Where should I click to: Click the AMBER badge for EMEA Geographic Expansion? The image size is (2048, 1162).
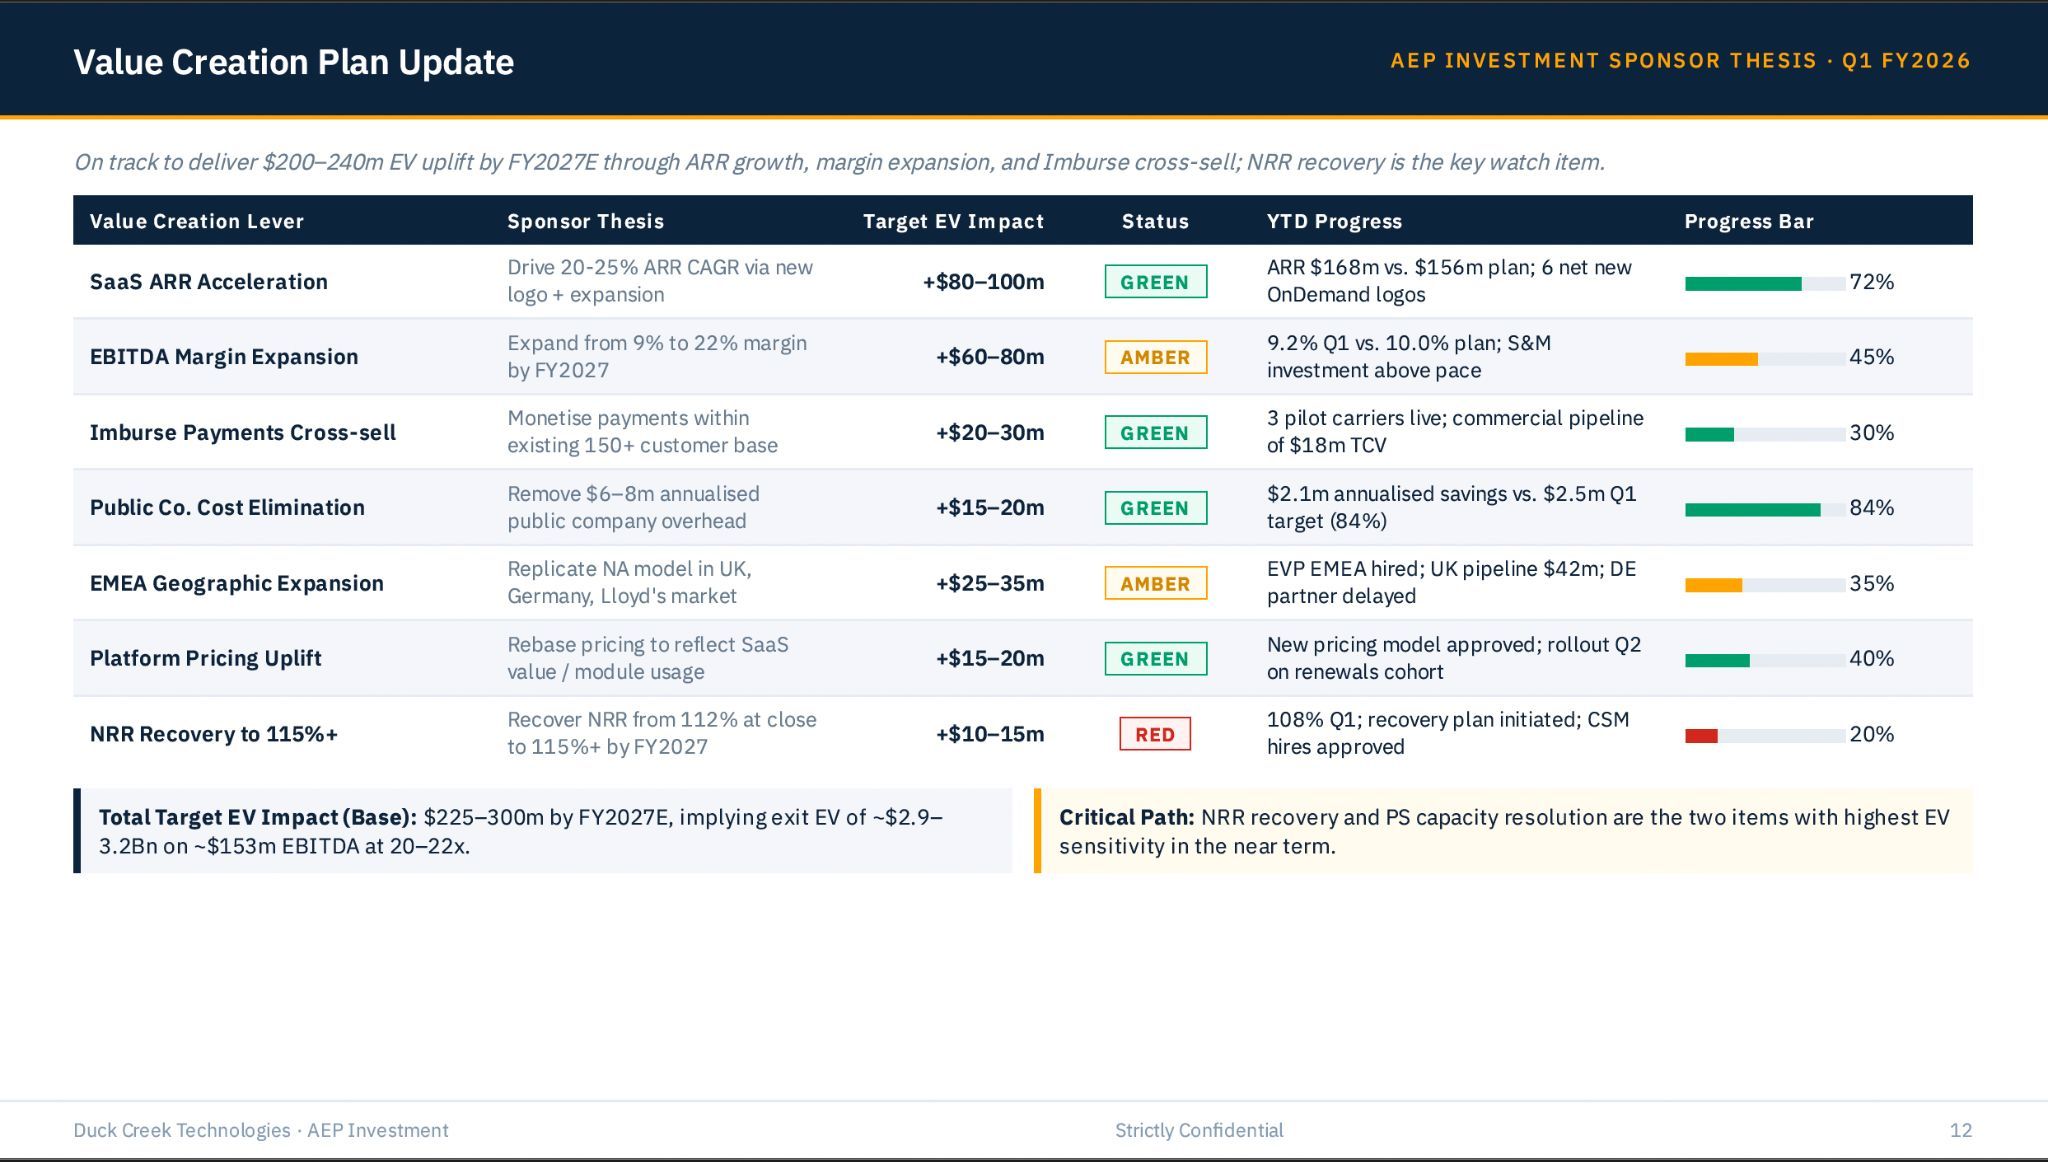[1155, 583]
